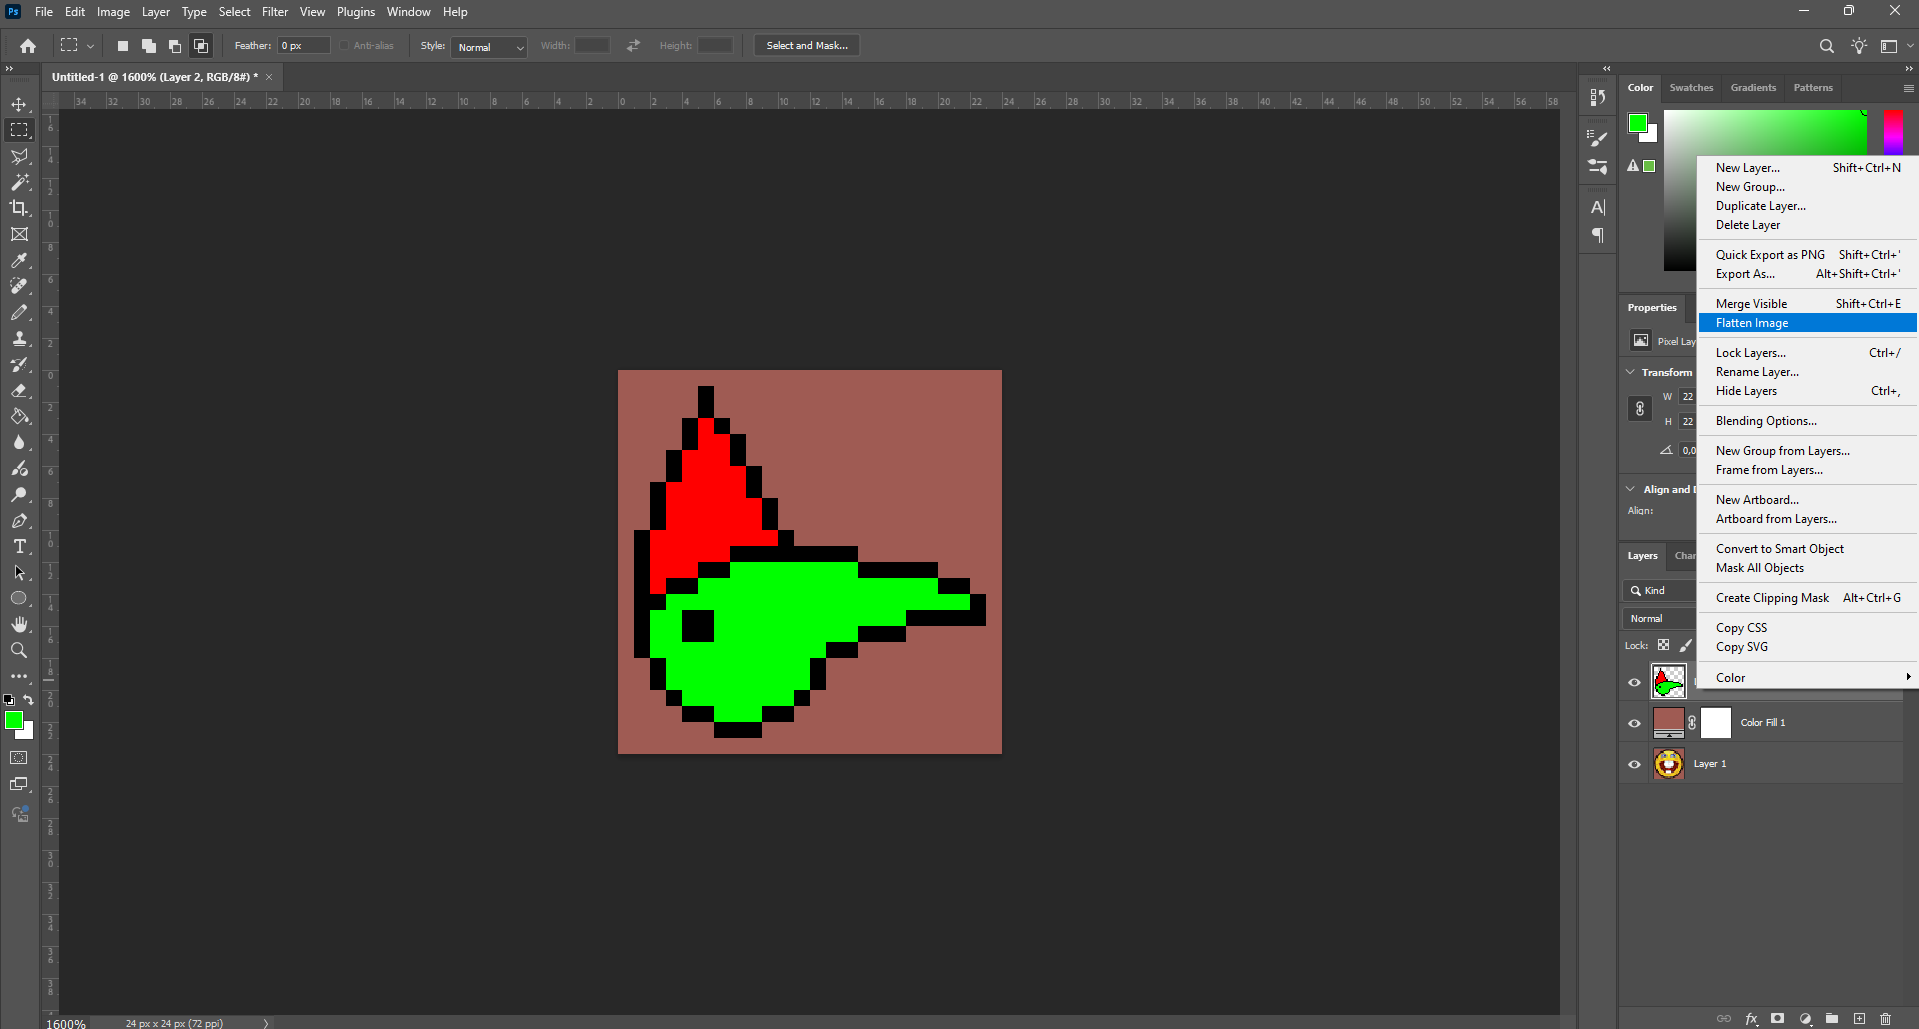Click the Feather input field
Image resolution: width=1919 pixels, height=1029 pixels.
(304, 46)
